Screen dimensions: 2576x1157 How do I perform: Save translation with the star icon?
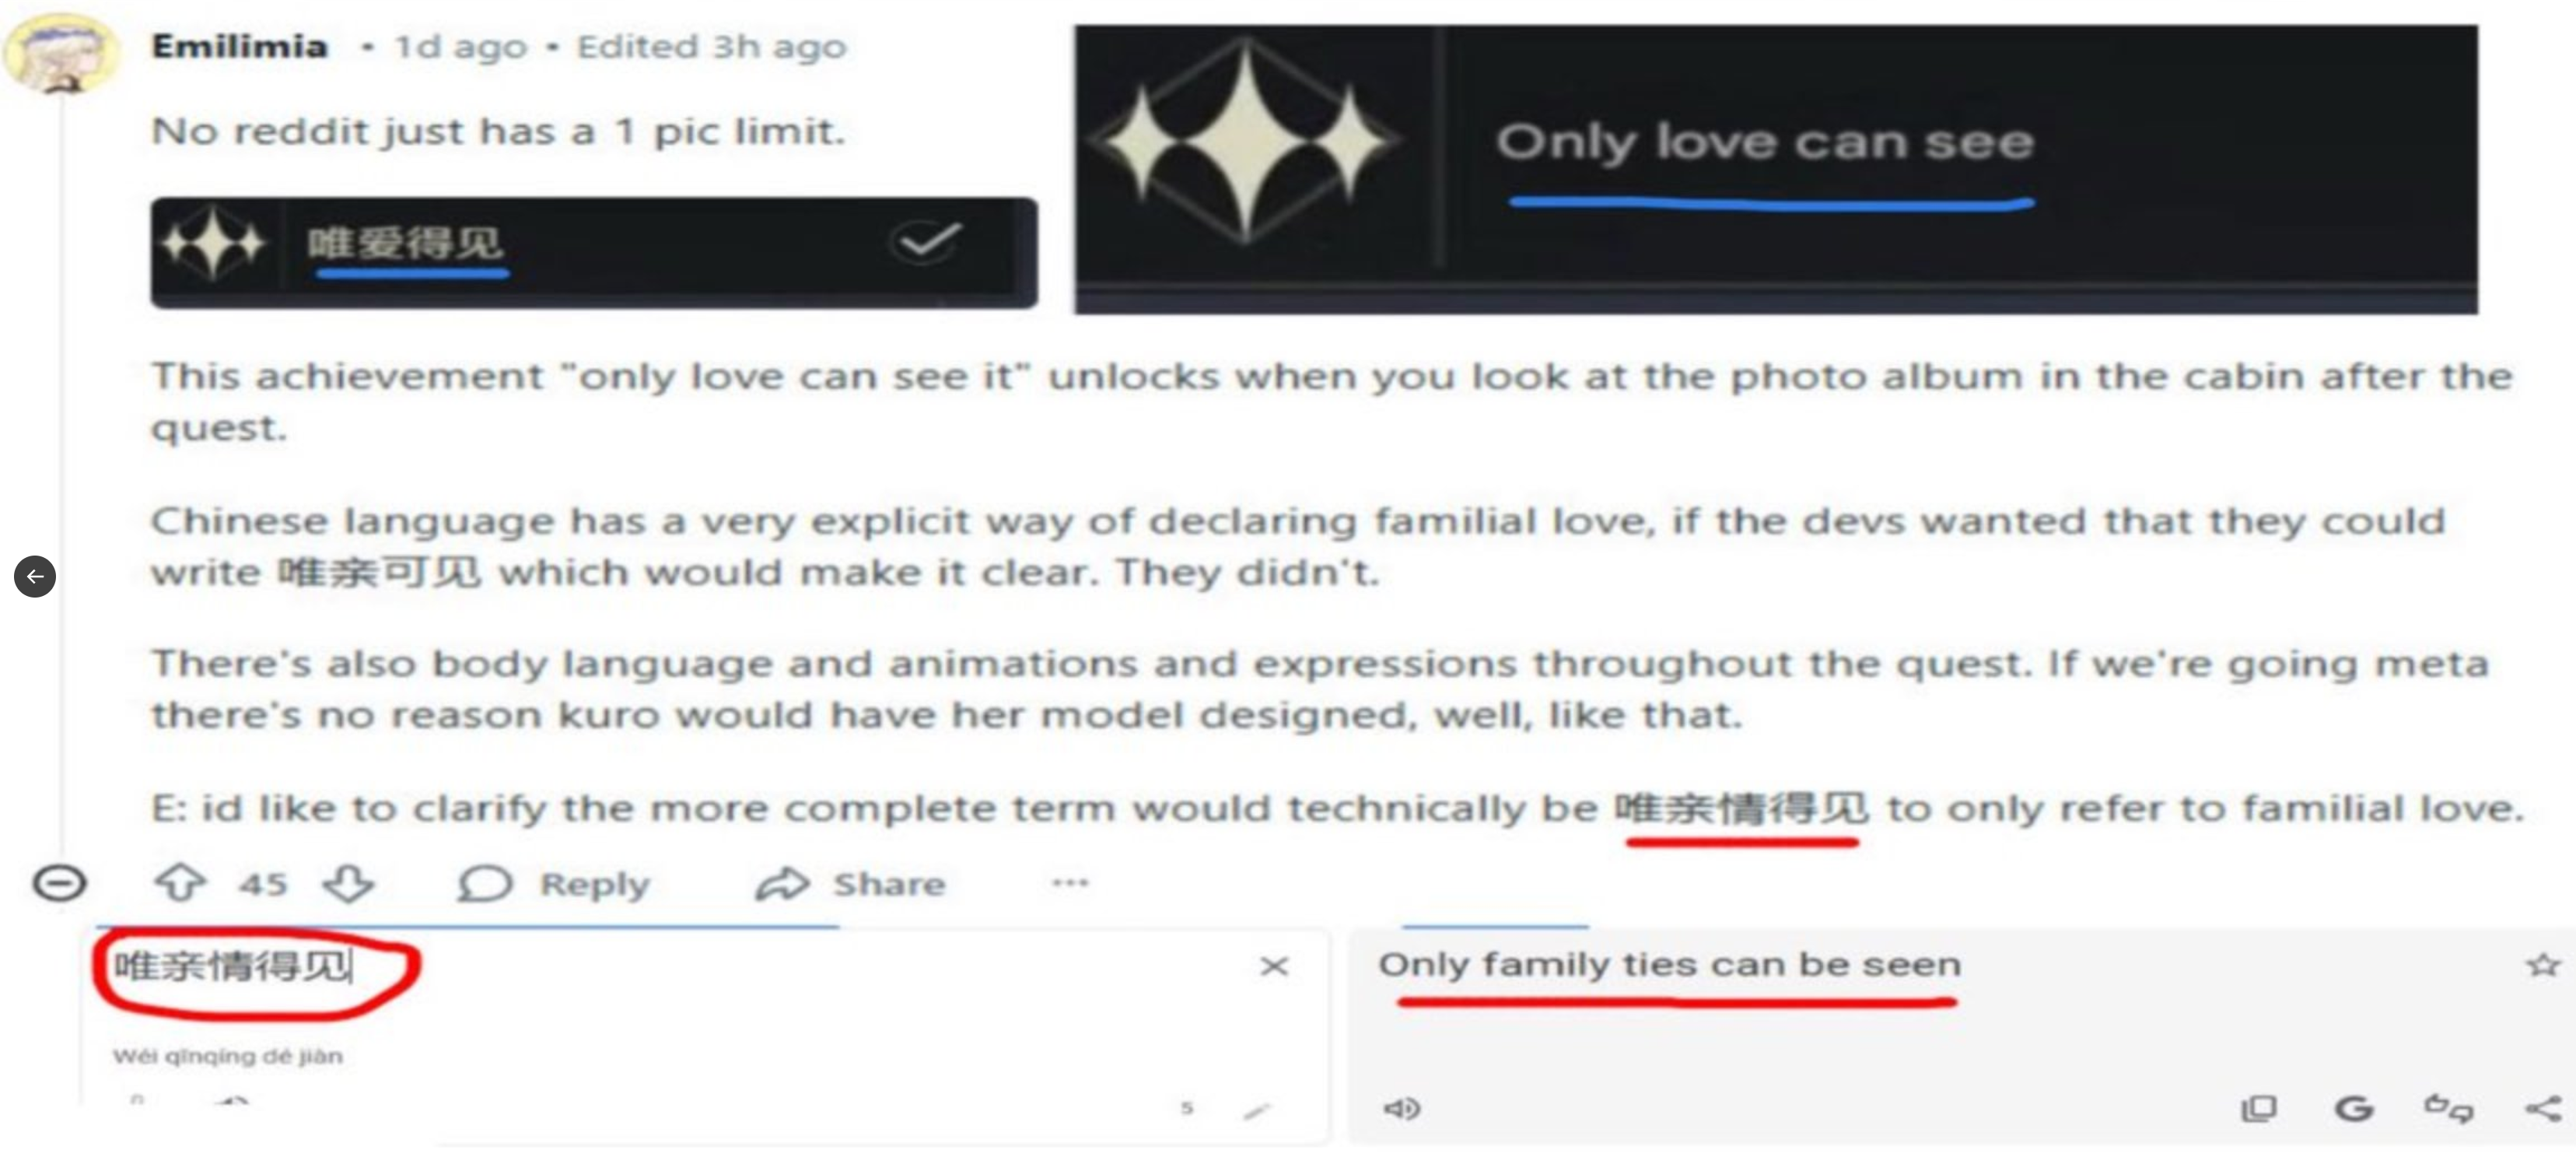coord(2543,965)
